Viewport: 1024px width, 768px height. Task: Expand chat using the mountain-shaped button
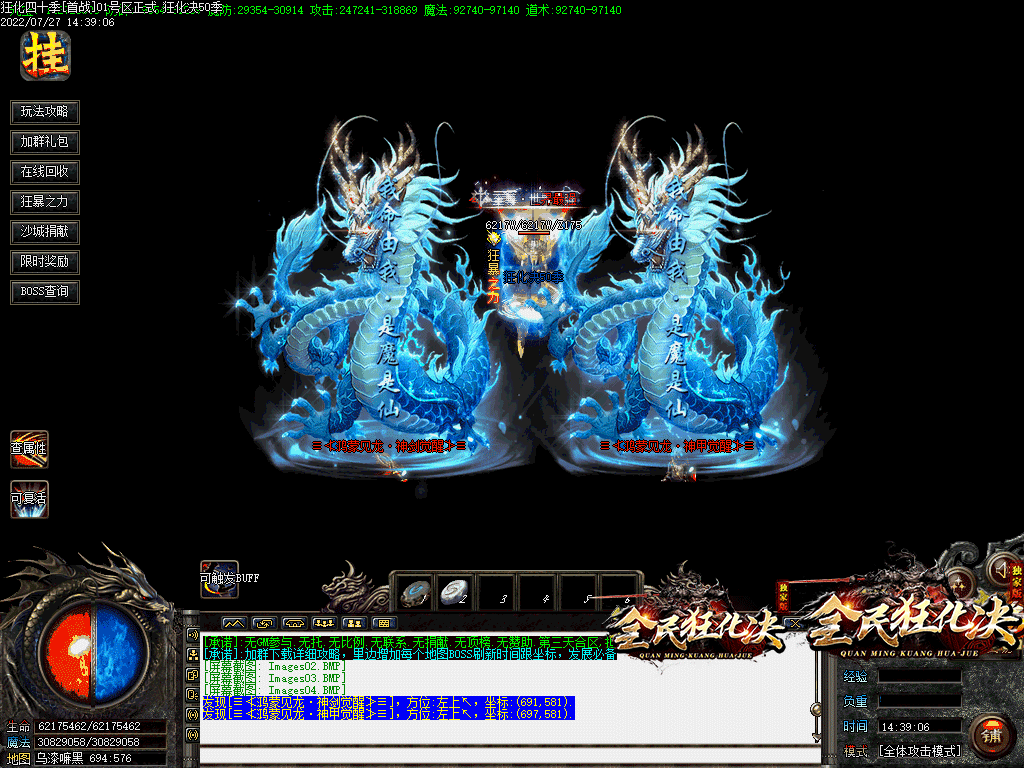point(232,623)
